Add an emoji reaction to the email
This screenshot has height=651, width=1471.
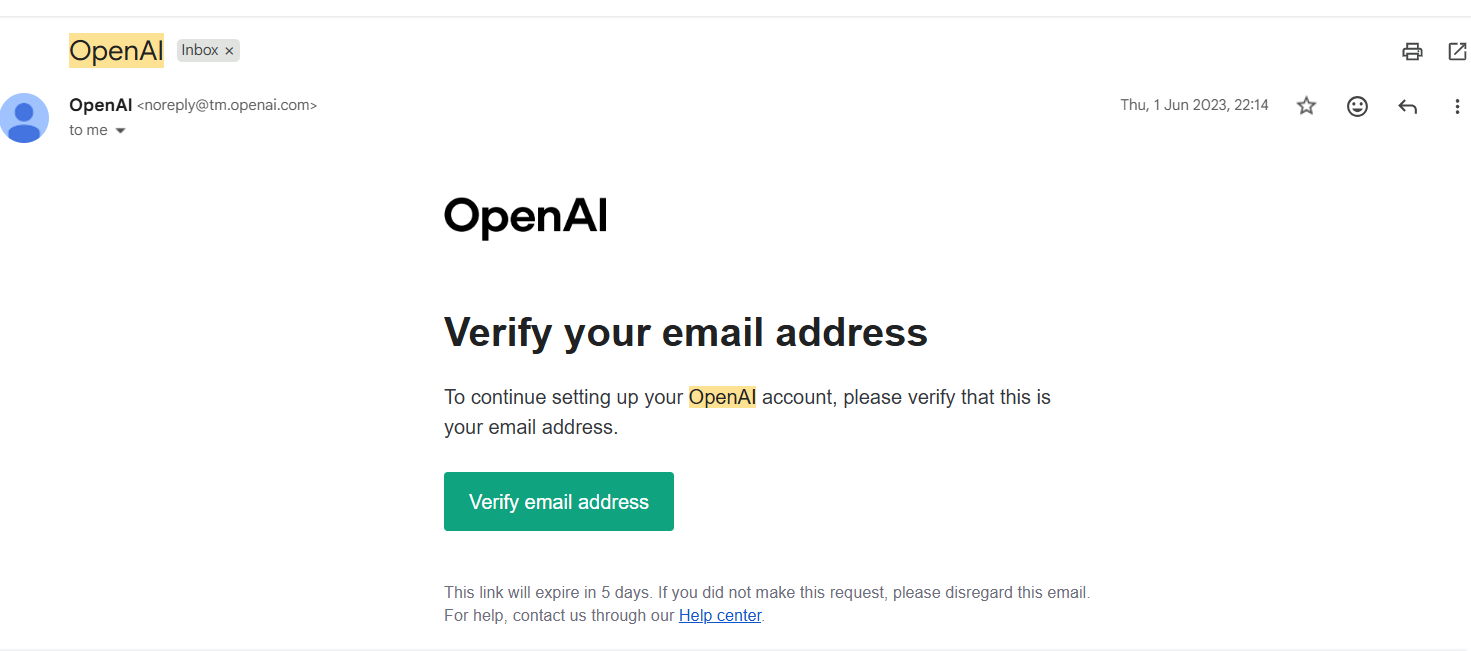1357,105
